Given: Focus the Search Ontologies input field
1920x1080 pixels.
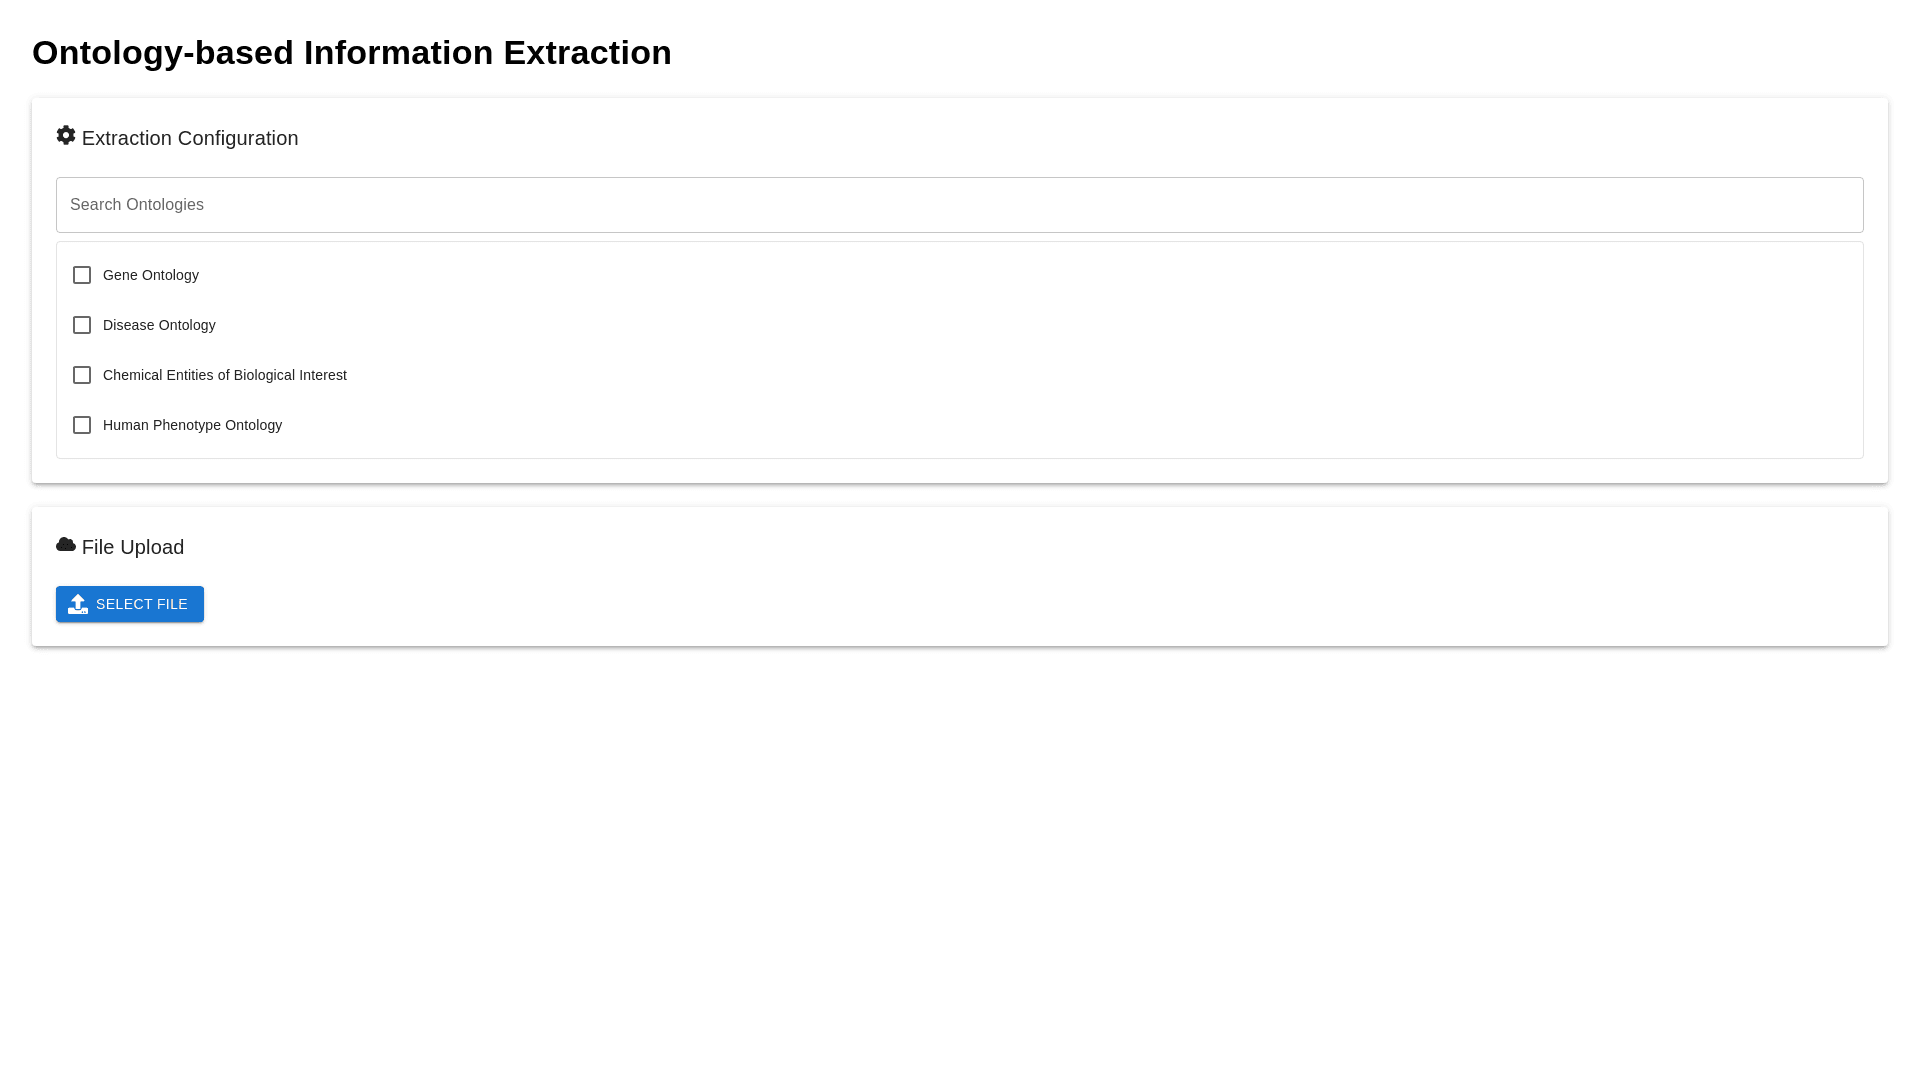Looking at the screenshot, I should point(959,205).
